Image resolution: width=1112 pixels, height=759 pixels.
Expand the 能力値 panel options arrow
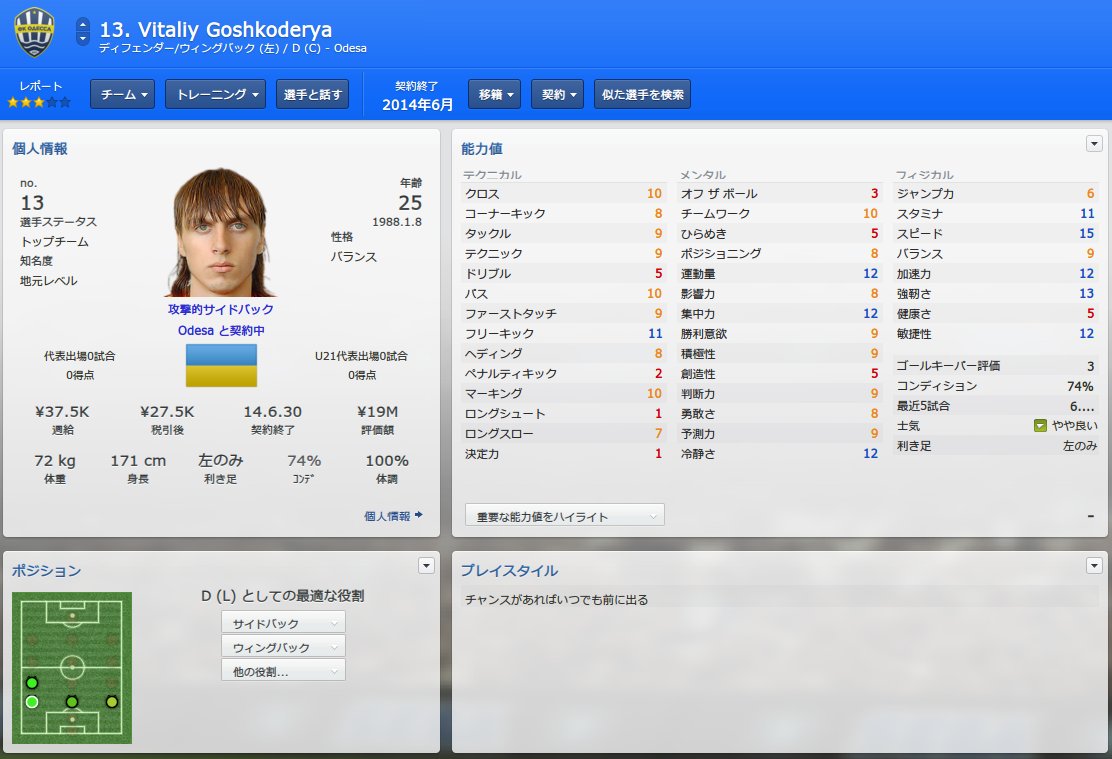1094,143
